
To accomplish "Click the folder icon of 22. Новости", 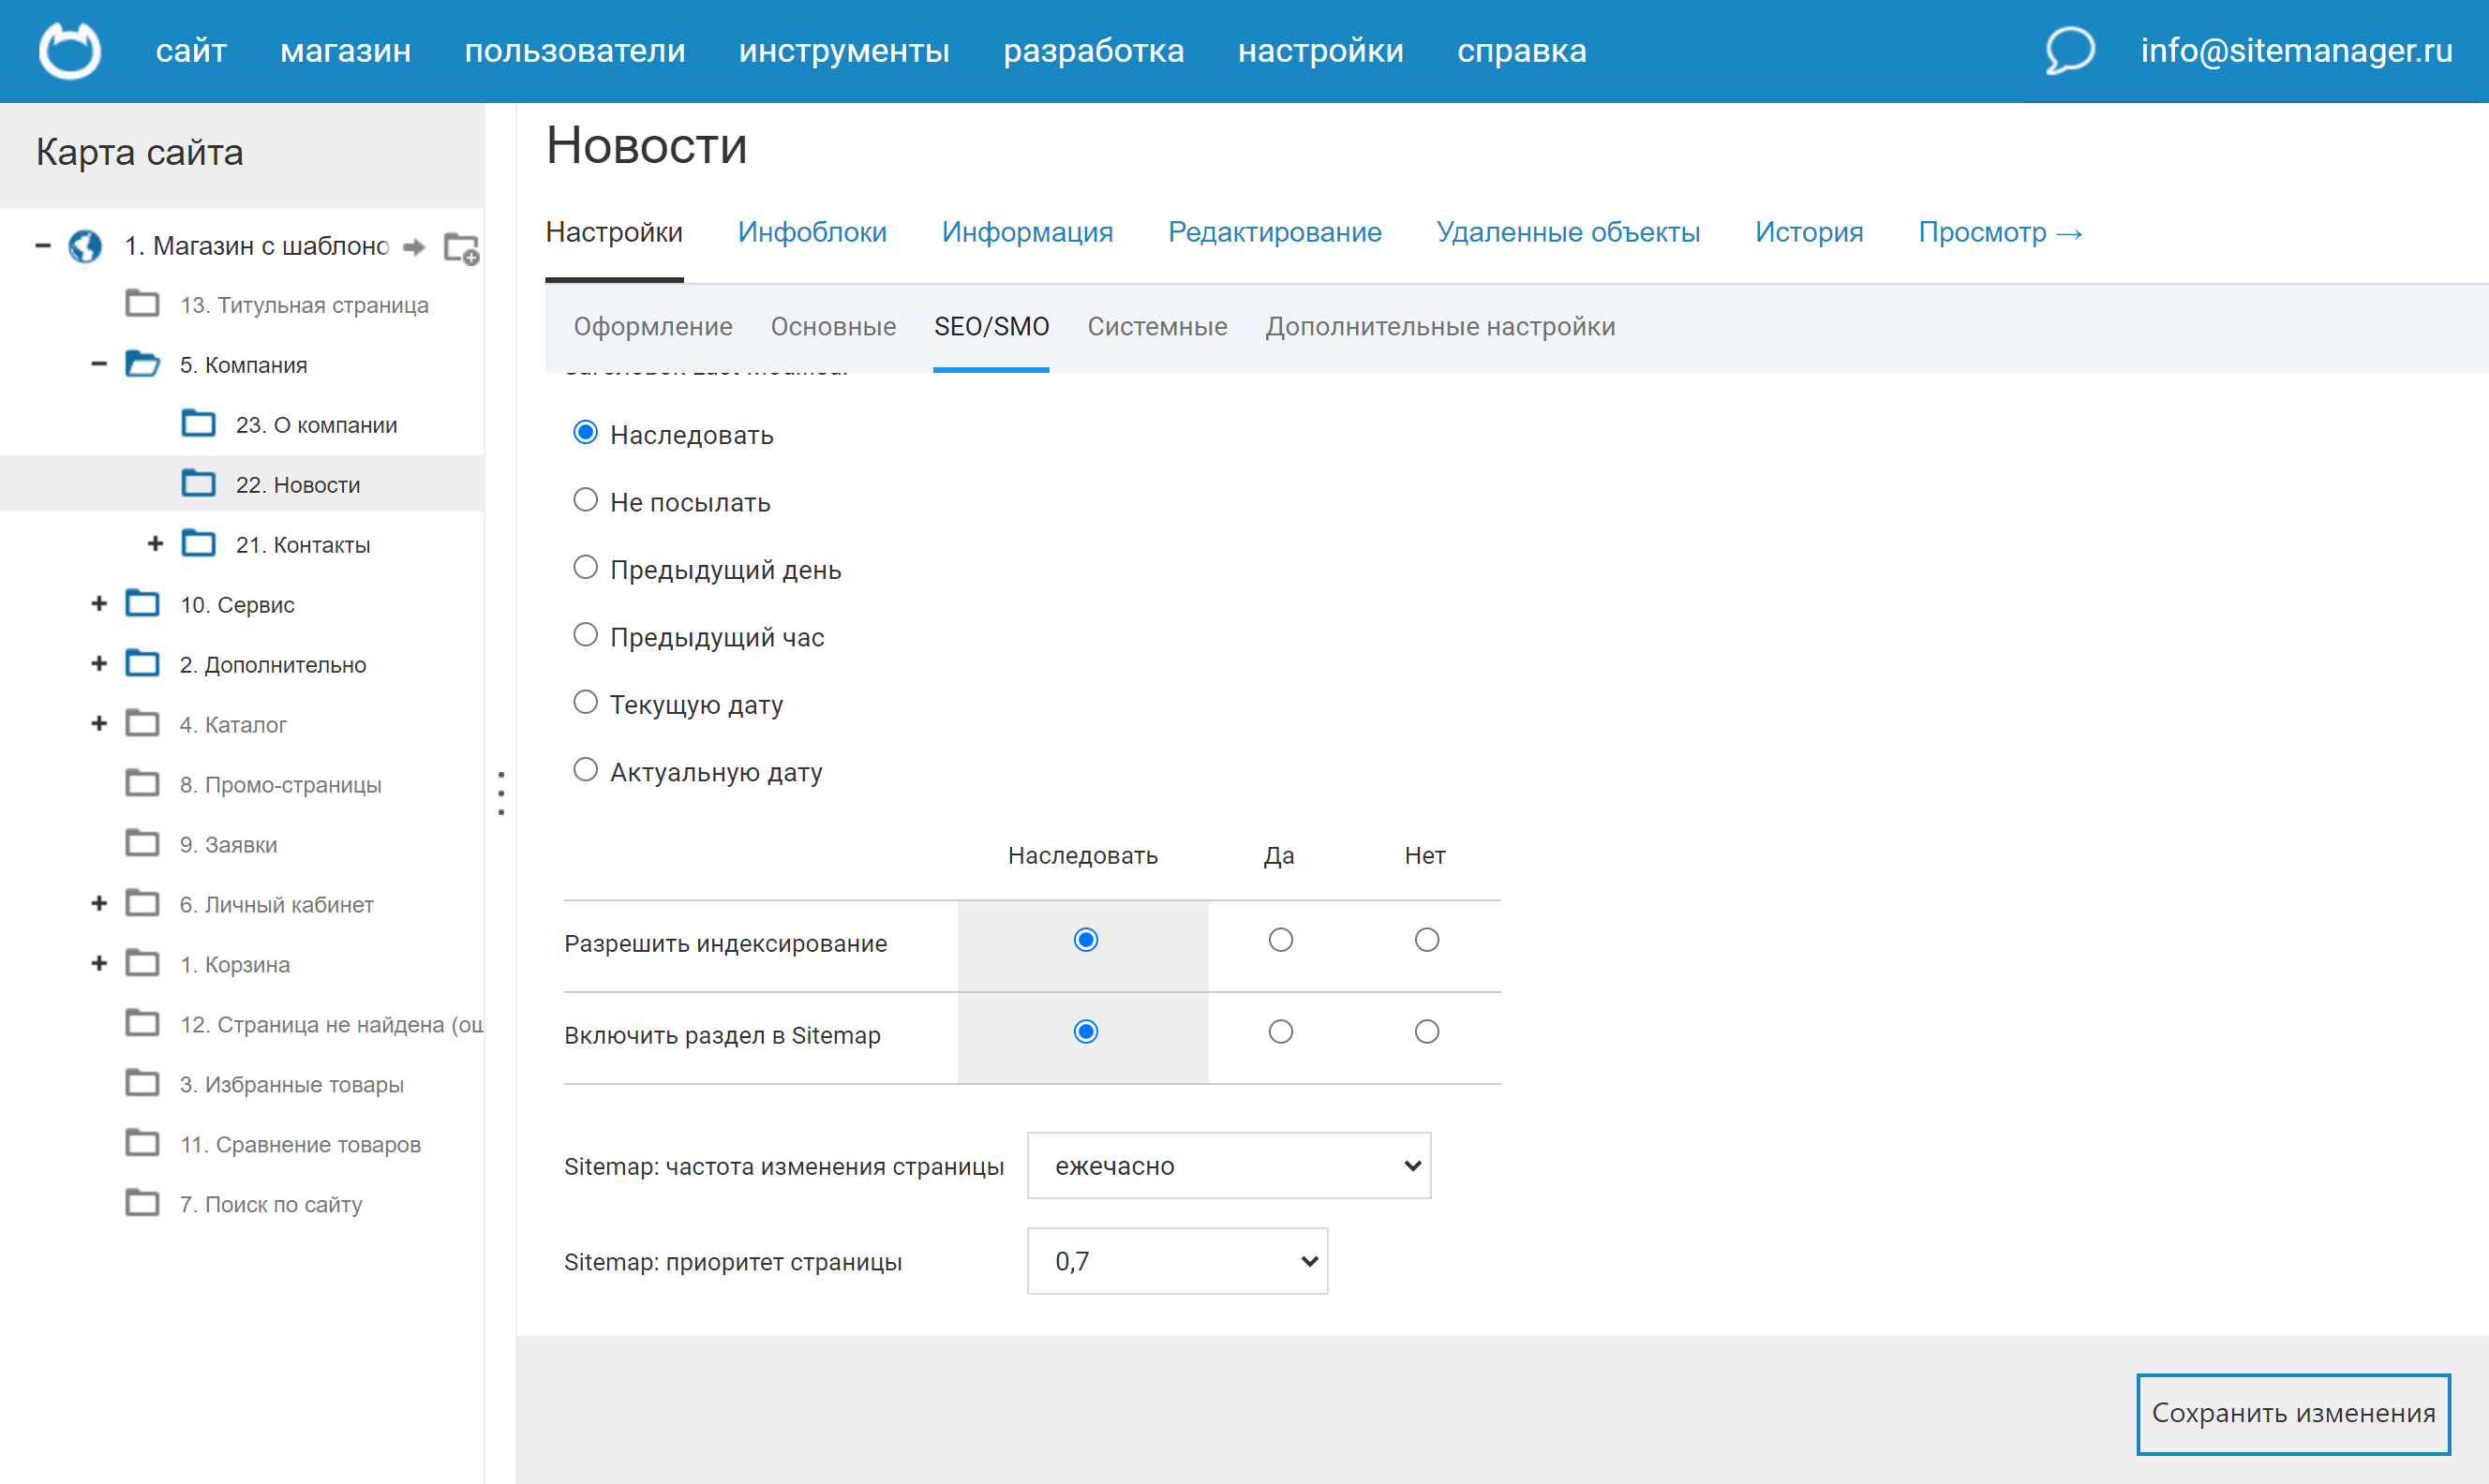I will tap(199, 483).
